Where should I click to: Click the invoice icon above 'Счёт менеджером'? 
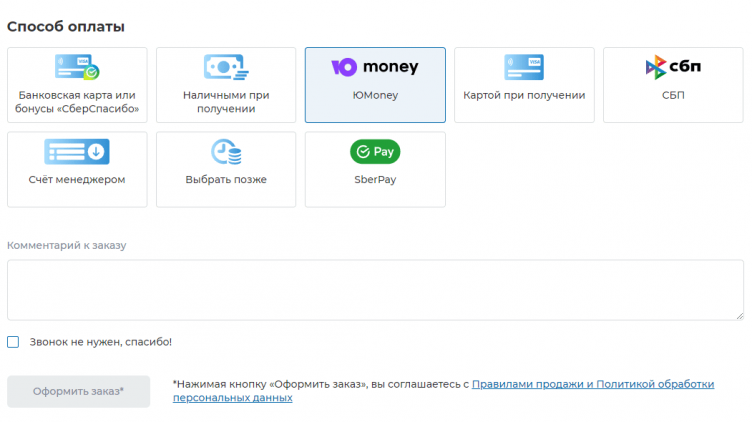pyautogui.click(x=77, y=152)
